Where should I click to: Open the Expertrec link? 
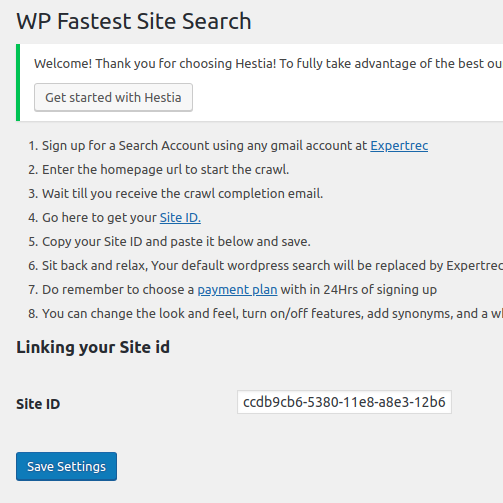pyautogui.click(x=399, y=146)
